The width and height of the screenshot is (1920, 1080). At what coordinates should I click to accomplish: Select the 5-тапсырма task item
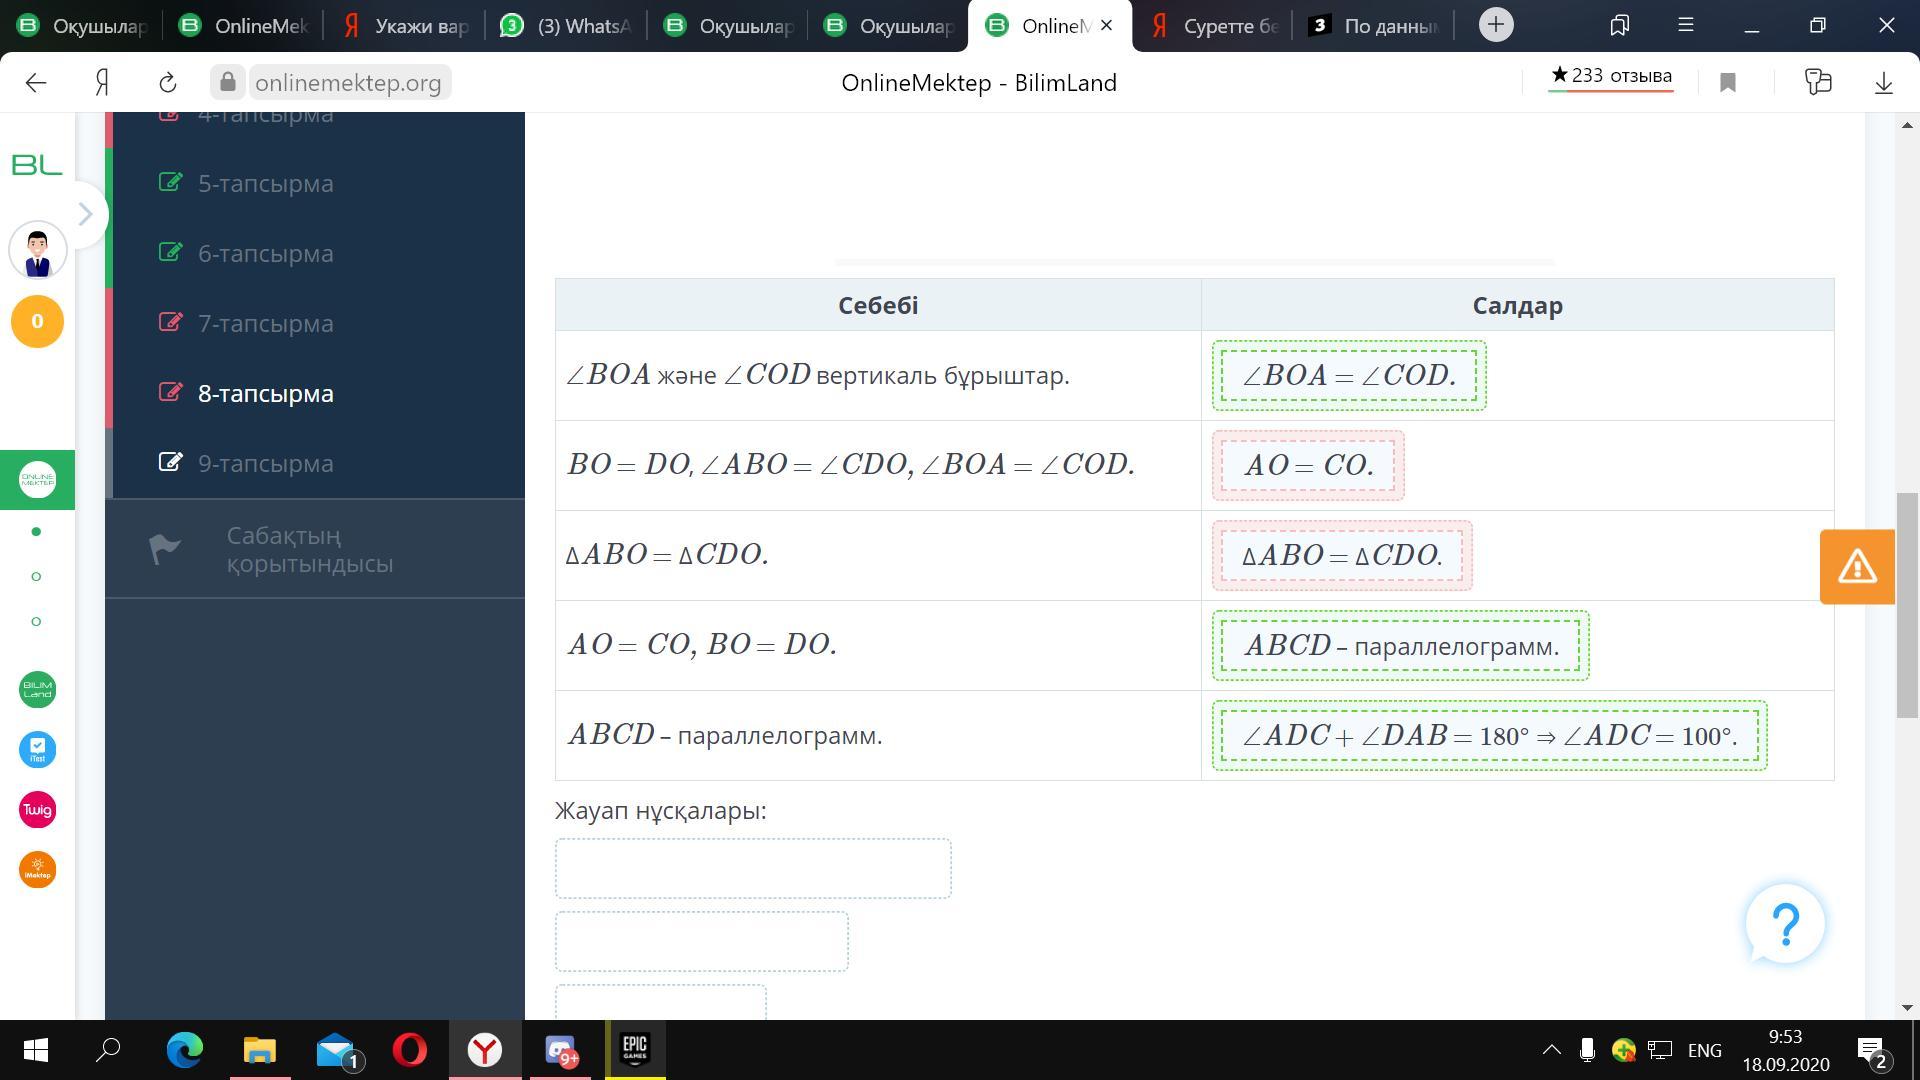coord(265,184)
